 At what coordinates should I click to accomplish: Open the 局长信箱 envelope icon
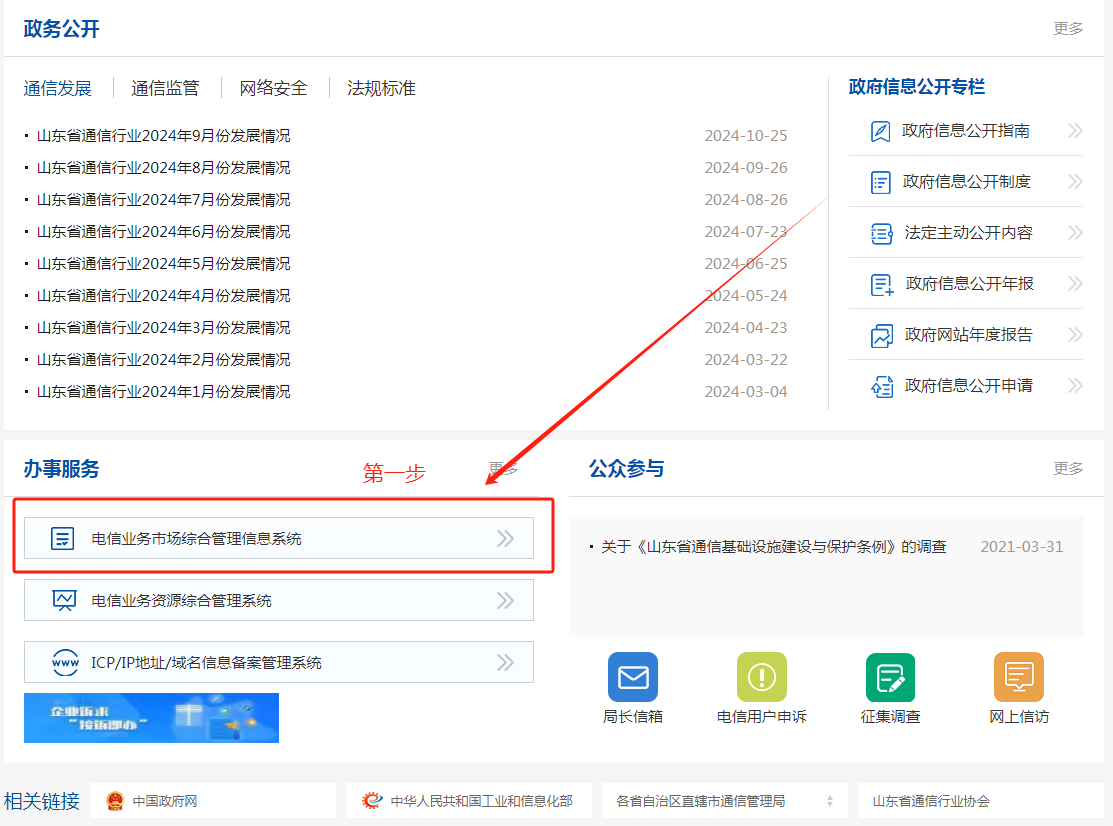(x=632, y=677)
